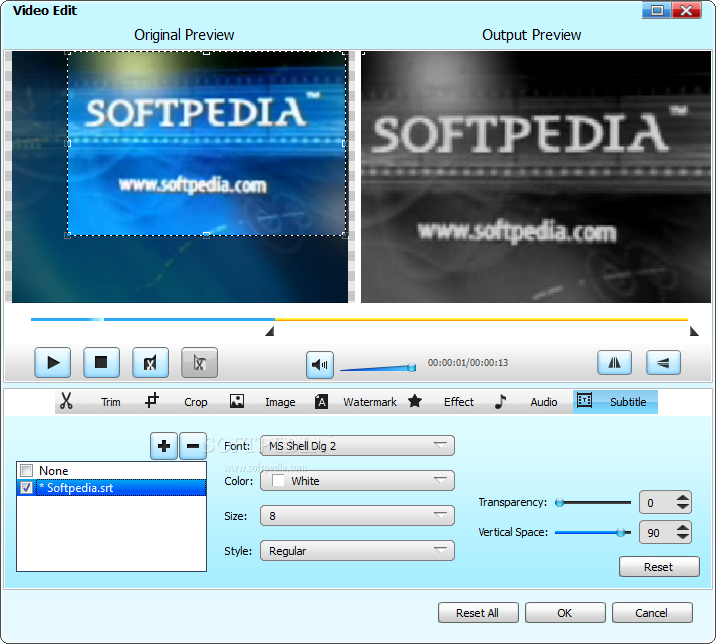
Task: Adjust the Transparency slider handle
Action: [559, 503]
